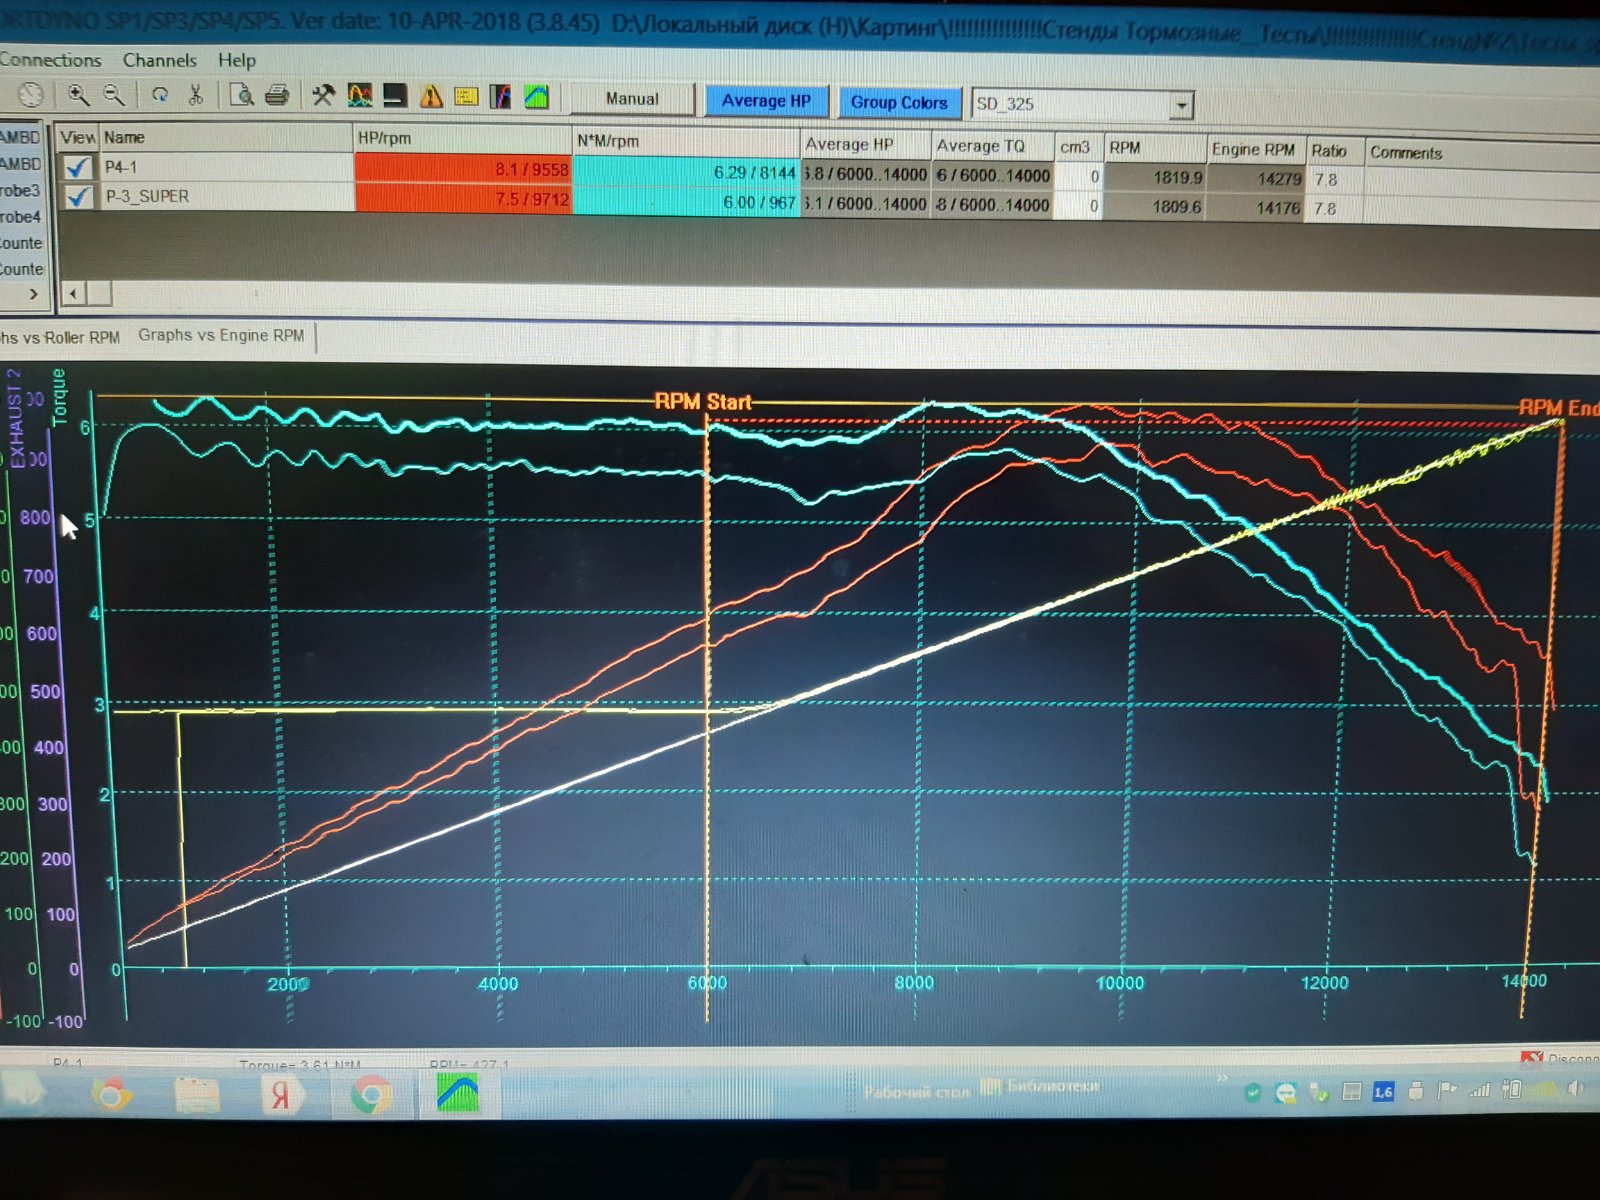Expand the SD_325 dropdown list
This screenshot has width=1600, height=1200.
pos(1182,105)
